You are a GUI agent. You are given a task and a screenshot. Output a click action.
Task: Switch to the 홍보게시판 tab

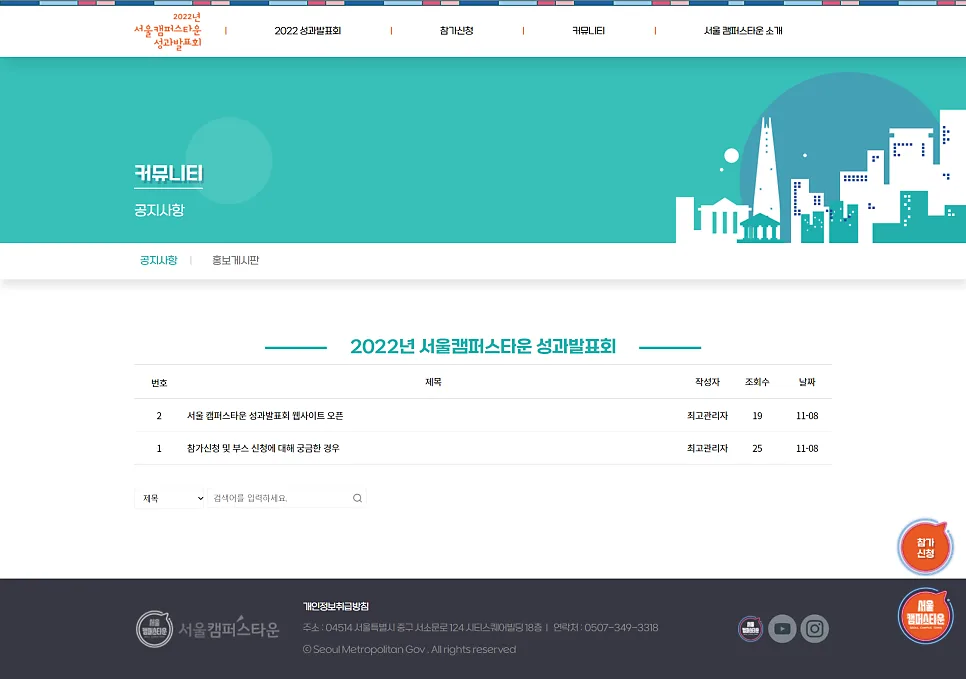(235, 260)
